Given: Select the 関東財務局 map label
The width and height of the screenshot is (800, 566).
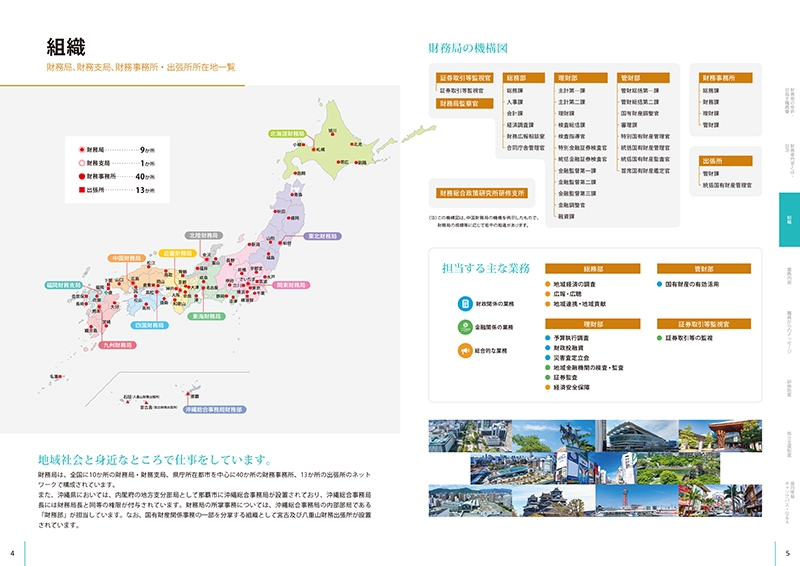Looking at the screenshot, I should 291,285.
